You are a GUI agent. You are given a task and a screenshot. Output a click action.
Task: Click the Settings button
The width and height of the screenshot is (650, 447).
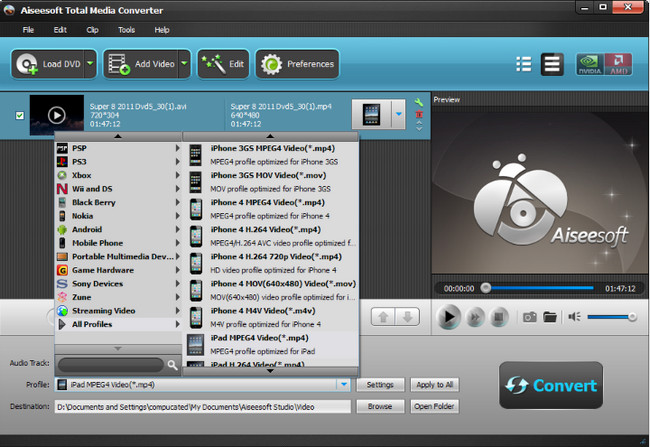click(380, 384)
